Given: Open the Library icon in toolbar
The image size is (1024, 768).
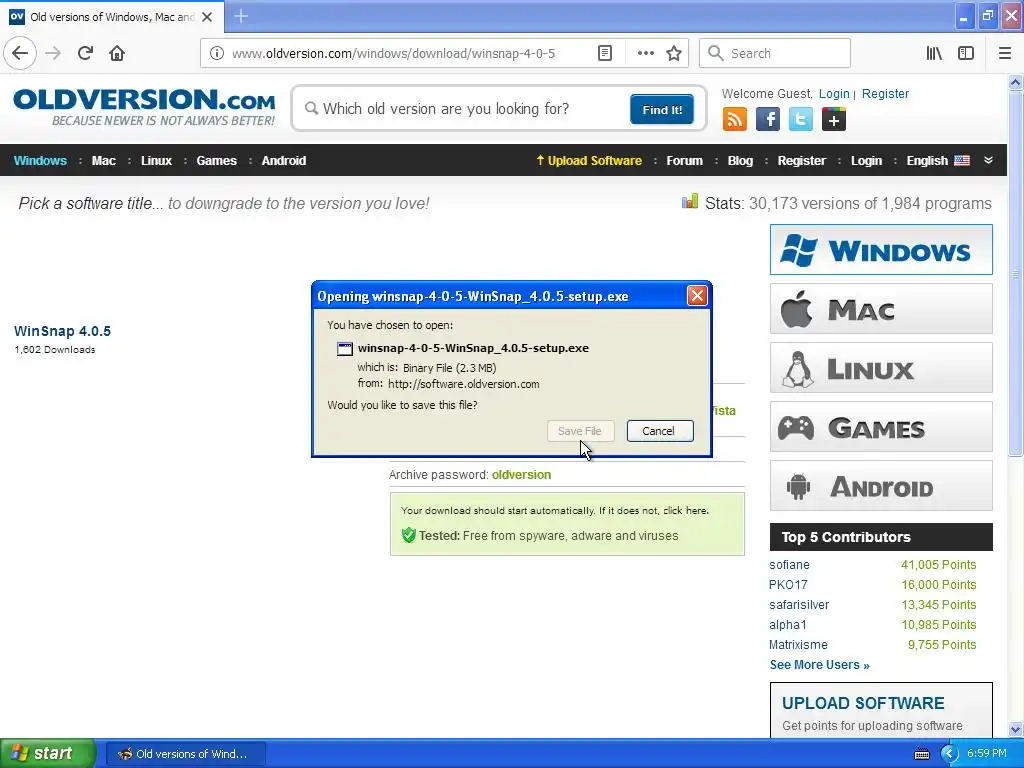Looking at the screenshot, I should (x=934, y=53).
